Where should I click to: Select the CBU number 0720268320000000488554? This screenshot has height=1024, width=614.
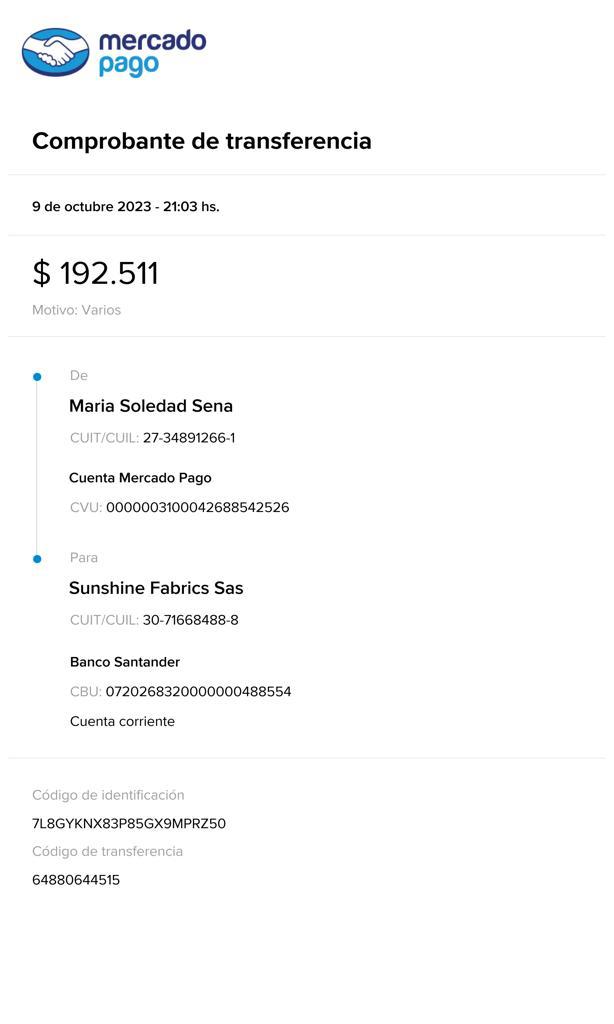click(198, 692)
